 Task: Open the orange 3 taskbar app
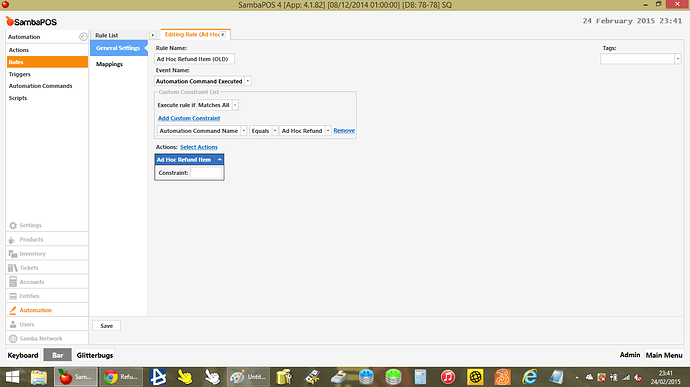coord(502,377)
